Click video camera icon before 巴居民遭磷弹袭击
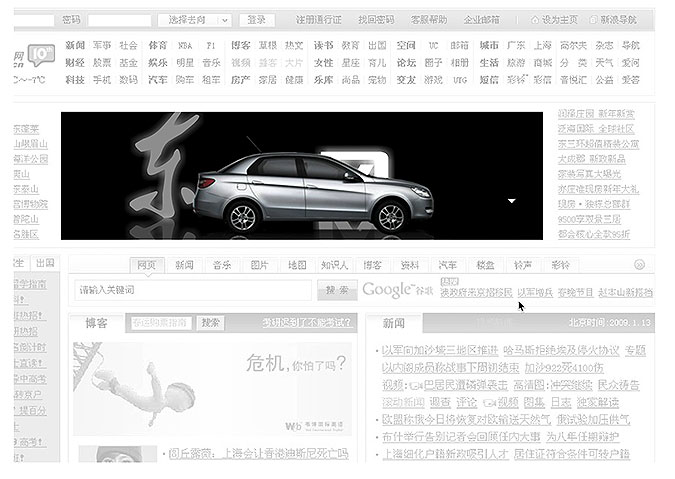Screen dimensions: 675x479 tap(416, 386)
